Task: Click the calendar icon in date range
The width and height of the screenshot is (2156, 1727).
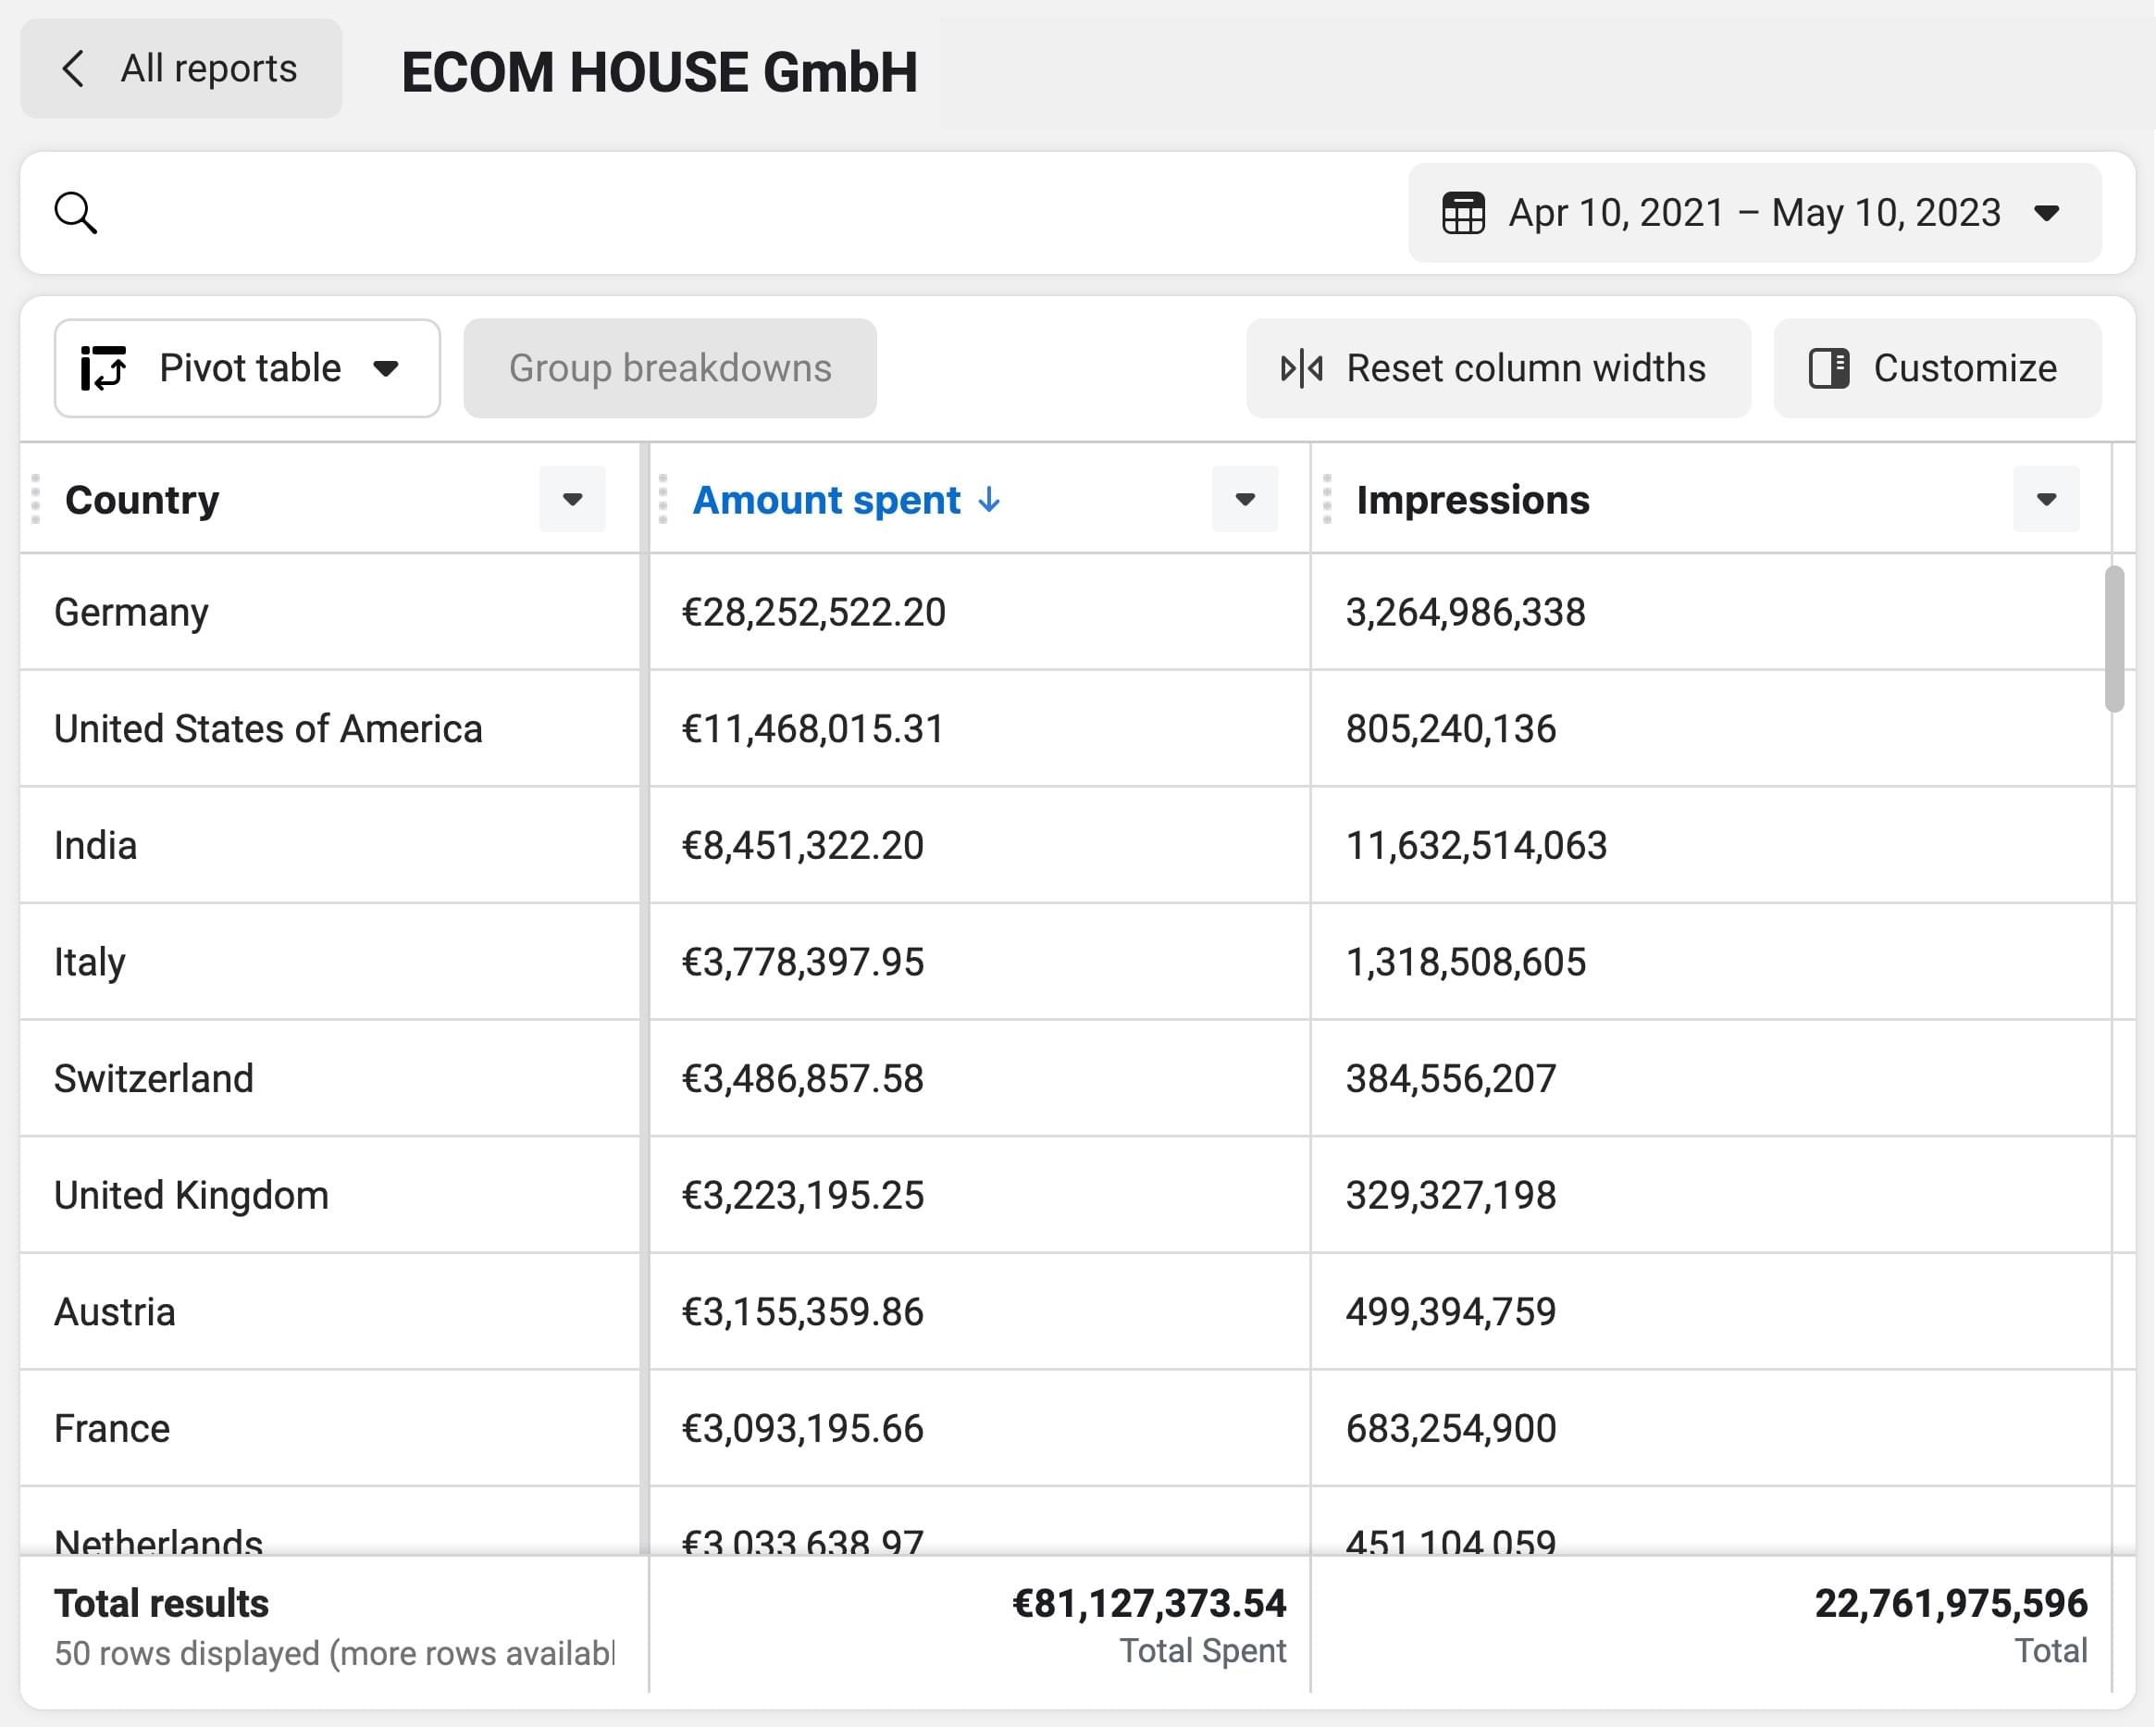Action: click(1463, 213)
